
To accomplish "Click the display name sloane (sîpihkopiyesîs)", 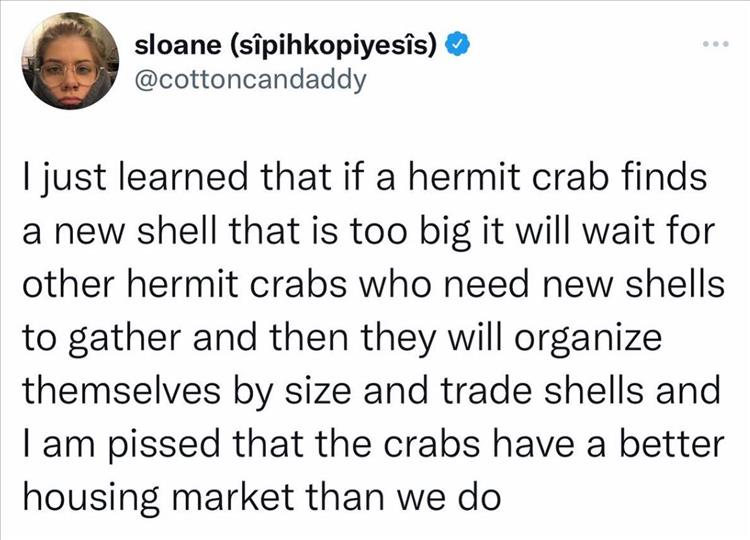I will (x=287, y=46).
